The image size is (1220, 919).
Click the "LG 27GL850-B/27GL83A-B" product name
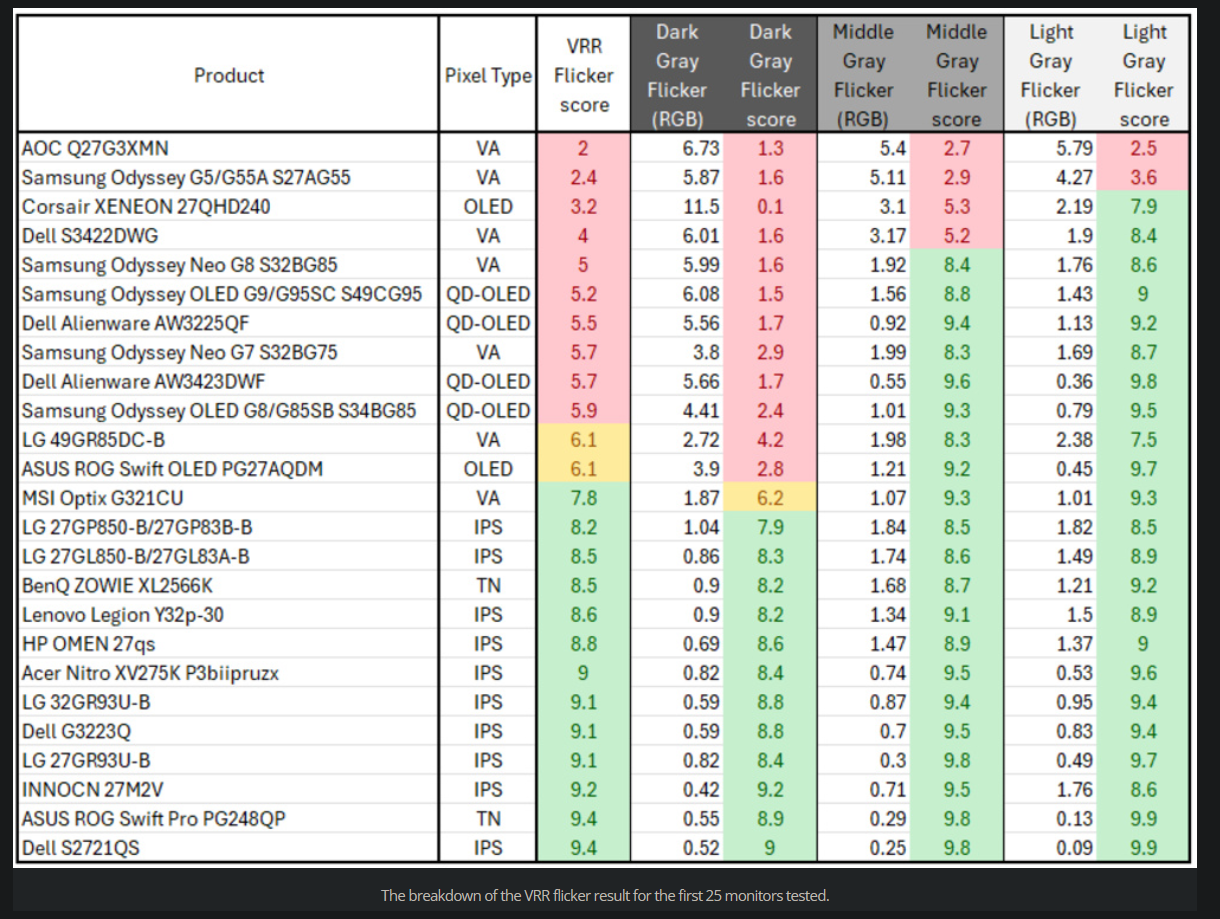[136, 556]
